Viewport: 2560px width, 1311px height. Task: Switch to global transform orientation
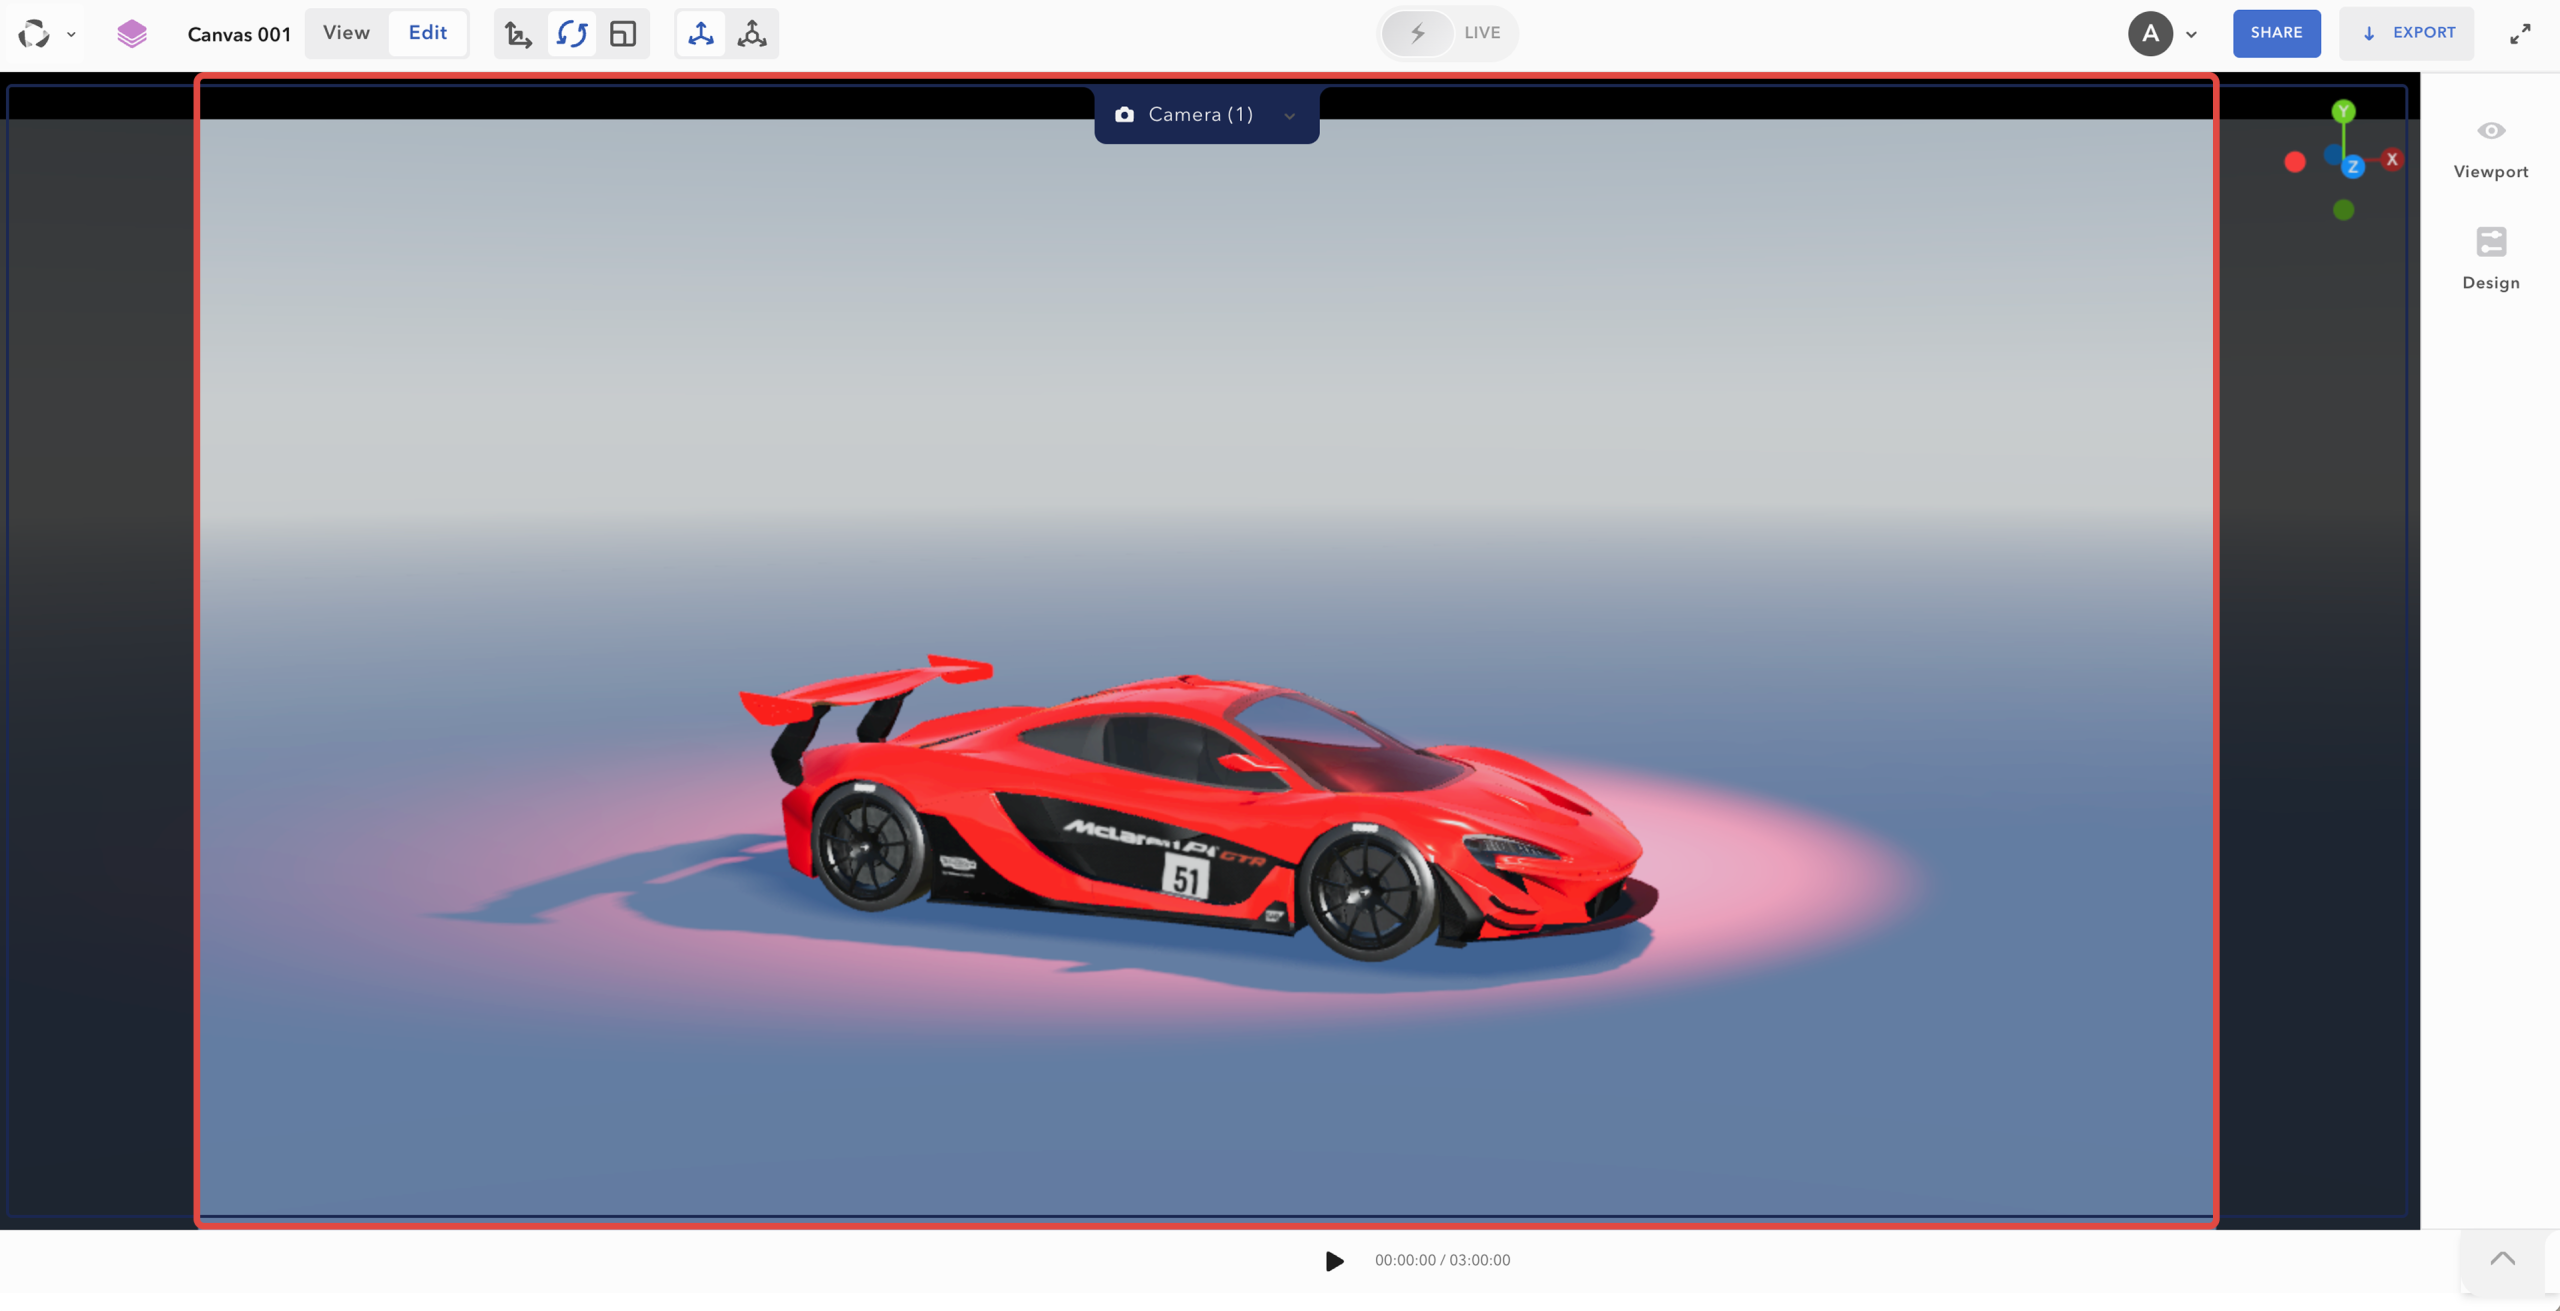tap(700, 33)
